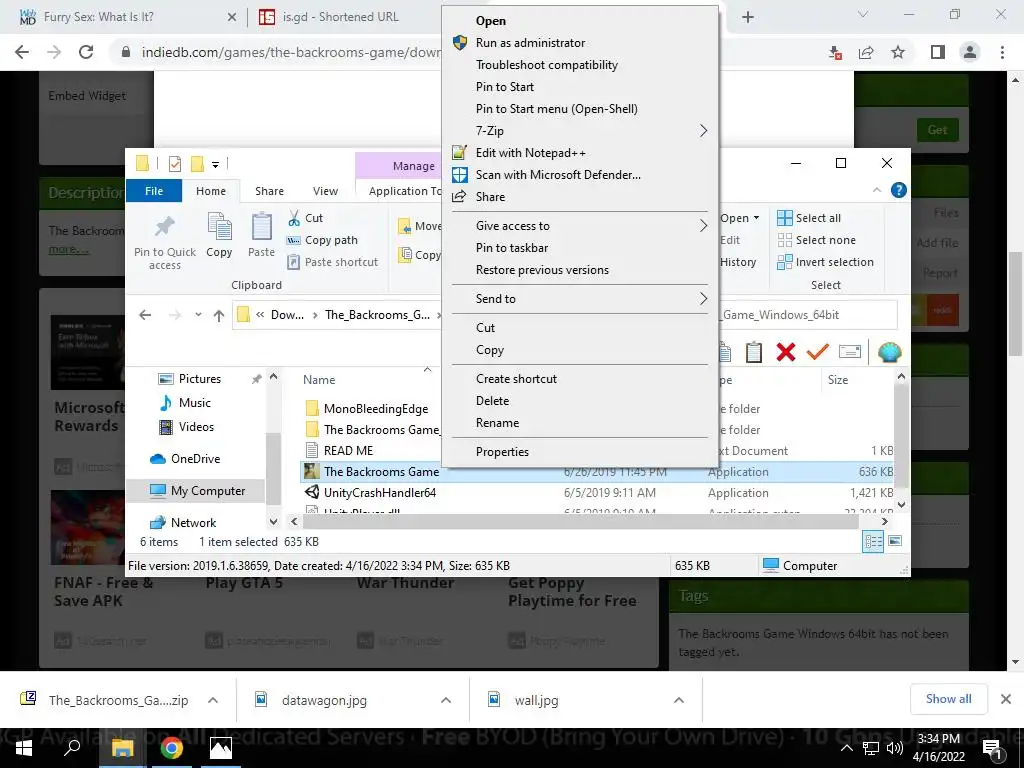Click Select all in ribbon

click(808, 218)
